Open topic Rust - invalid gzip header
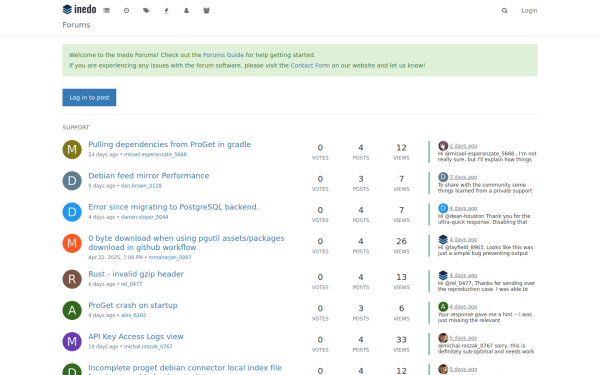Screen dimensions: 600x375 pos(136,274)
